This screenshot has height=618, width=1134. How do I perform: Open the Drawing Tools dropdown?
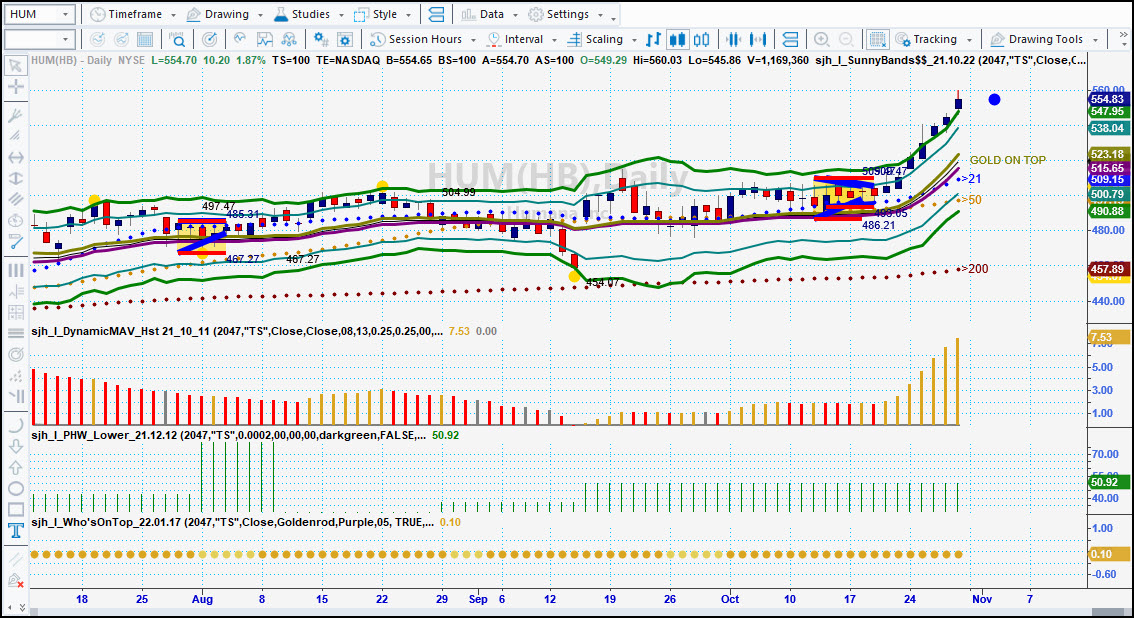tap(1044, 39)
